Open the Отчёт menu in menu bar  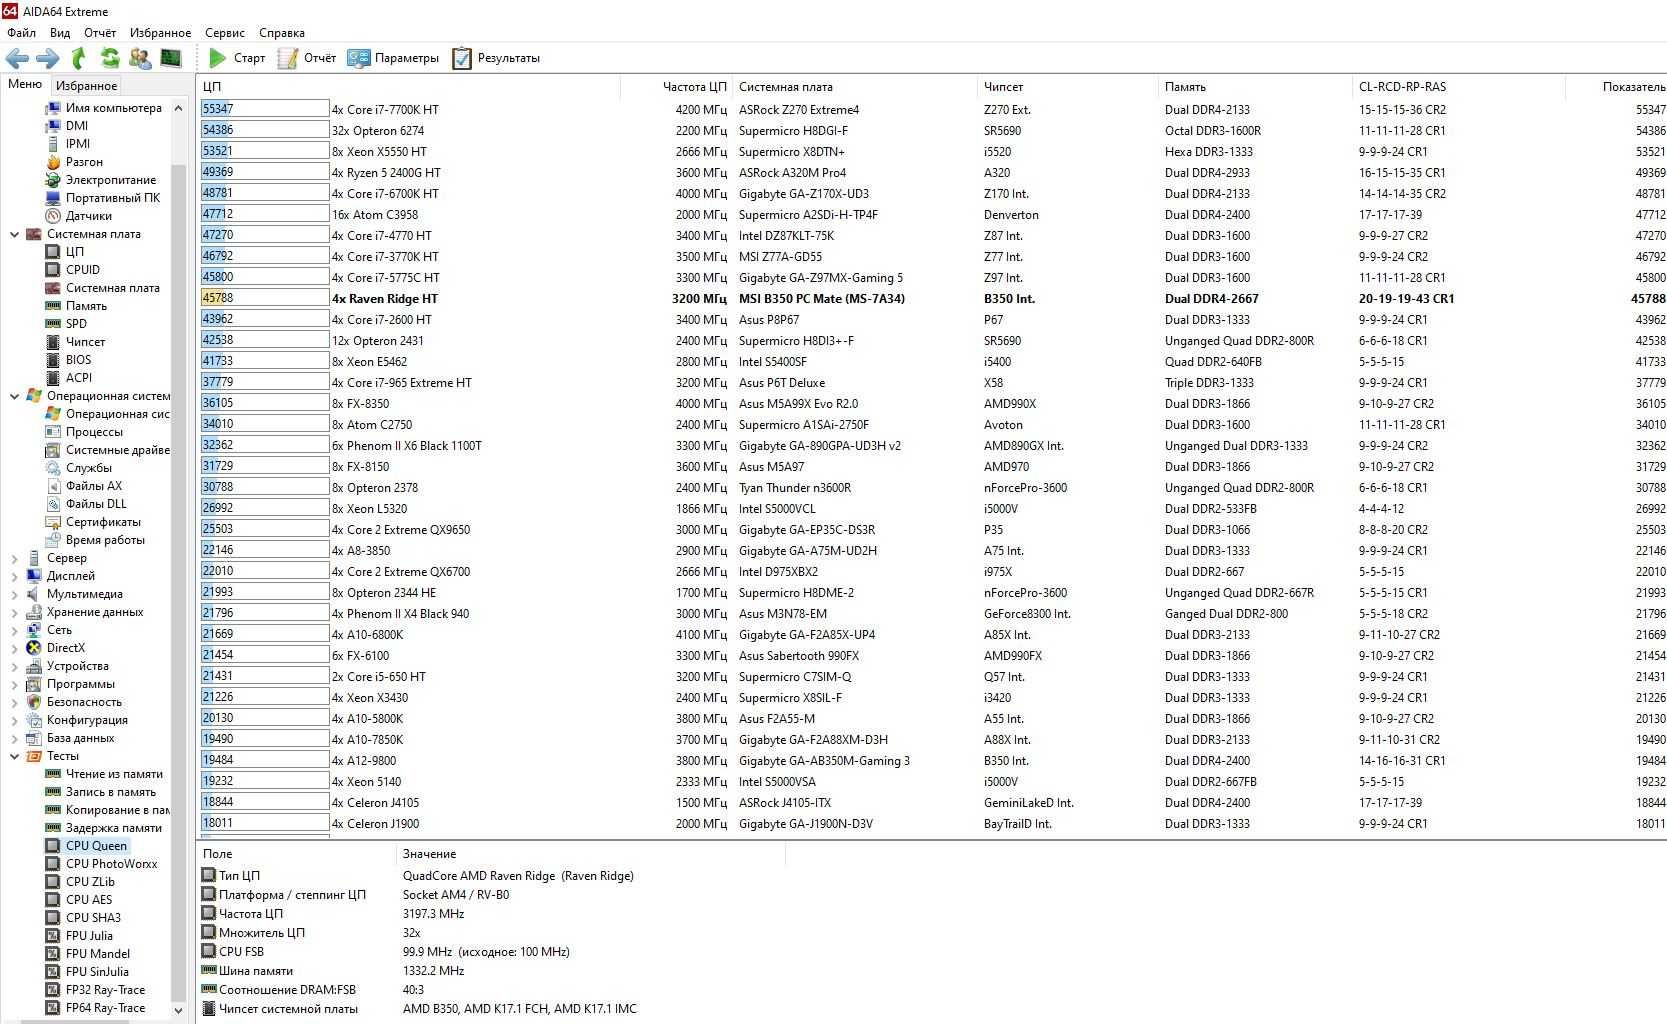coord(100,33)
